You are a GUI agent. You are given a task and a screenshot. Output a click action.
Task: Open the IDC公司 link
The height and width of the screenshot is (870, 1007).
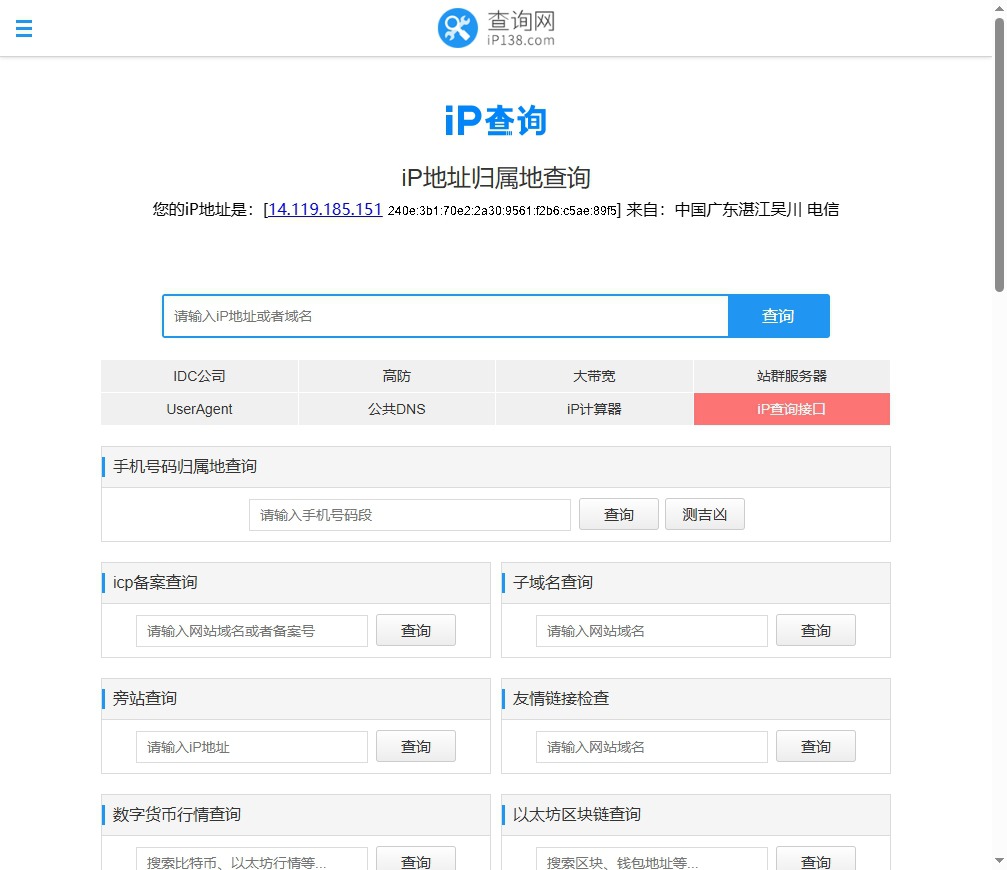[x=199, y=376]
